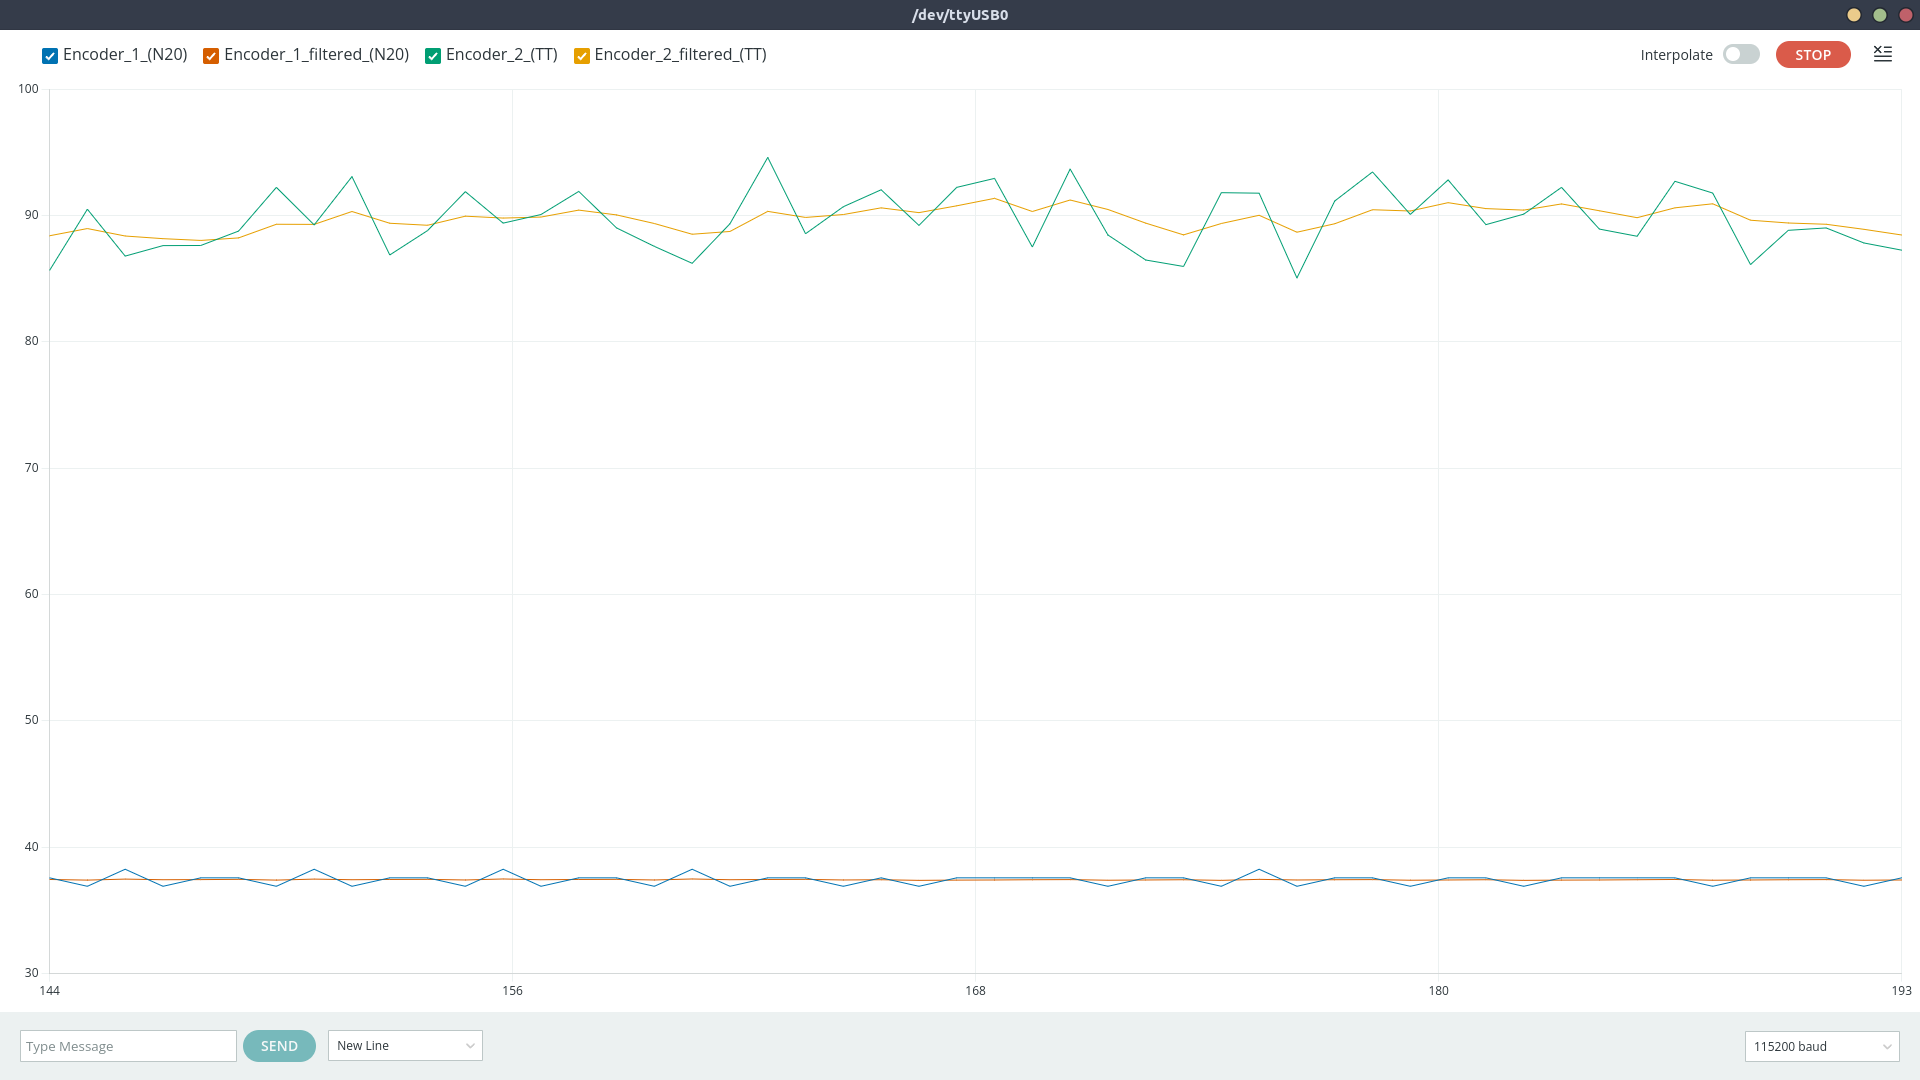Click the Encoder_2_(TT) legend label
This screenshot has width=1920, height=1080.
coord(501,54)
